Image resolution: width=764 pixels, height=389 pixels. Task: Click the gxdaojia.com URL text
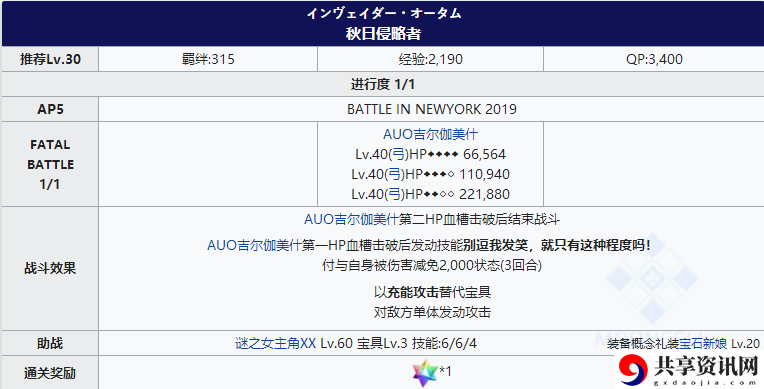click(x=706, y=383)
